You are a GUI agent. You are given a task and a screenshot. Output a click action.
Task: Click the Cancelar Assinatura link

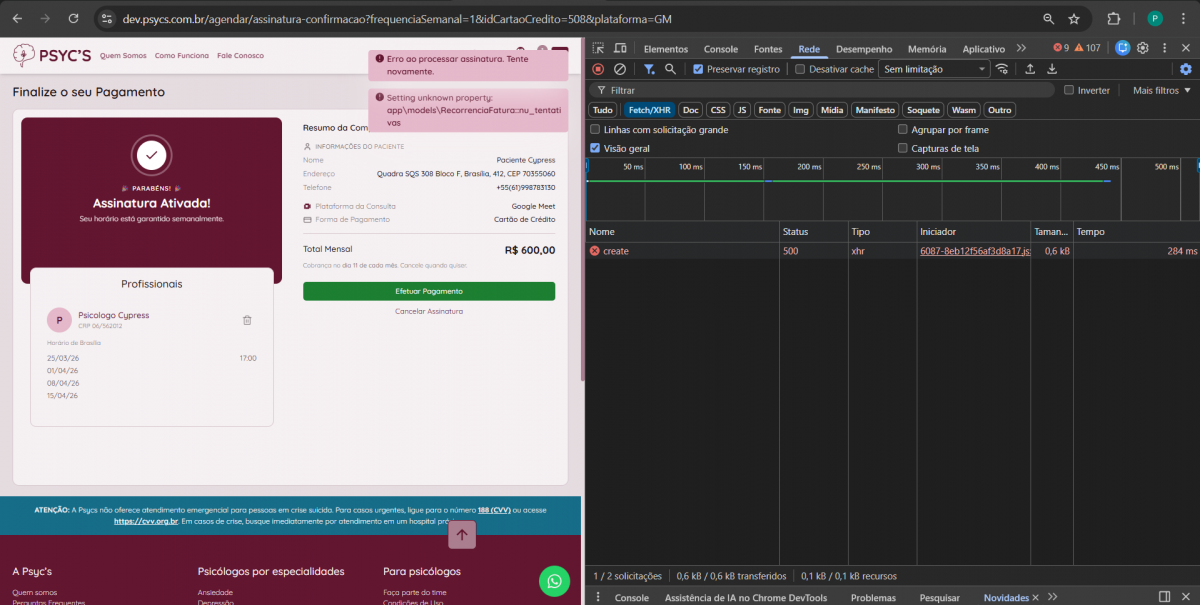(428, 311)
